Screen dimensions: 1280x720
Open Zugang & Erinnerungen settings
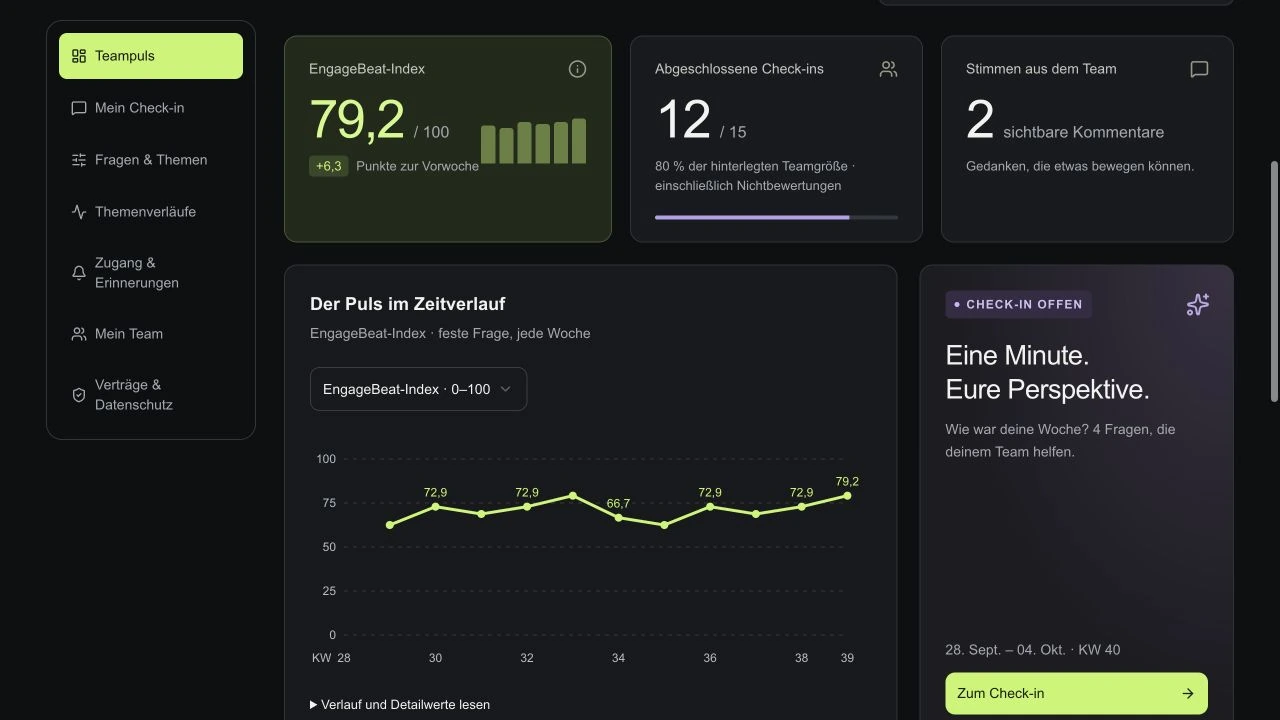151,273
